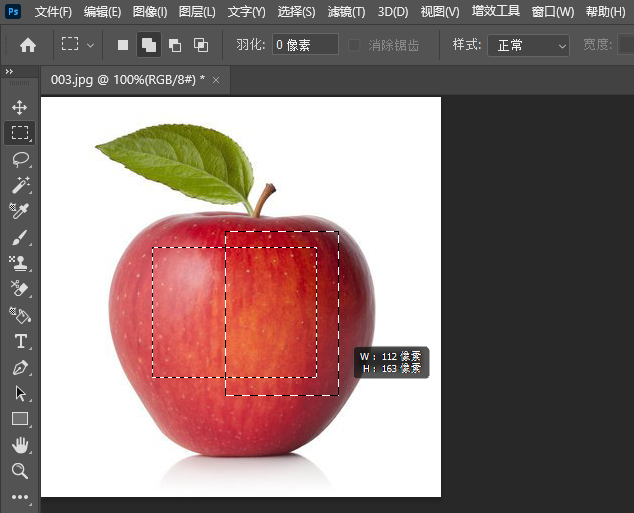This screenshot has height=513, width=634.
Task: Choose Add to Selection mode
Action: tap(149, 45)
